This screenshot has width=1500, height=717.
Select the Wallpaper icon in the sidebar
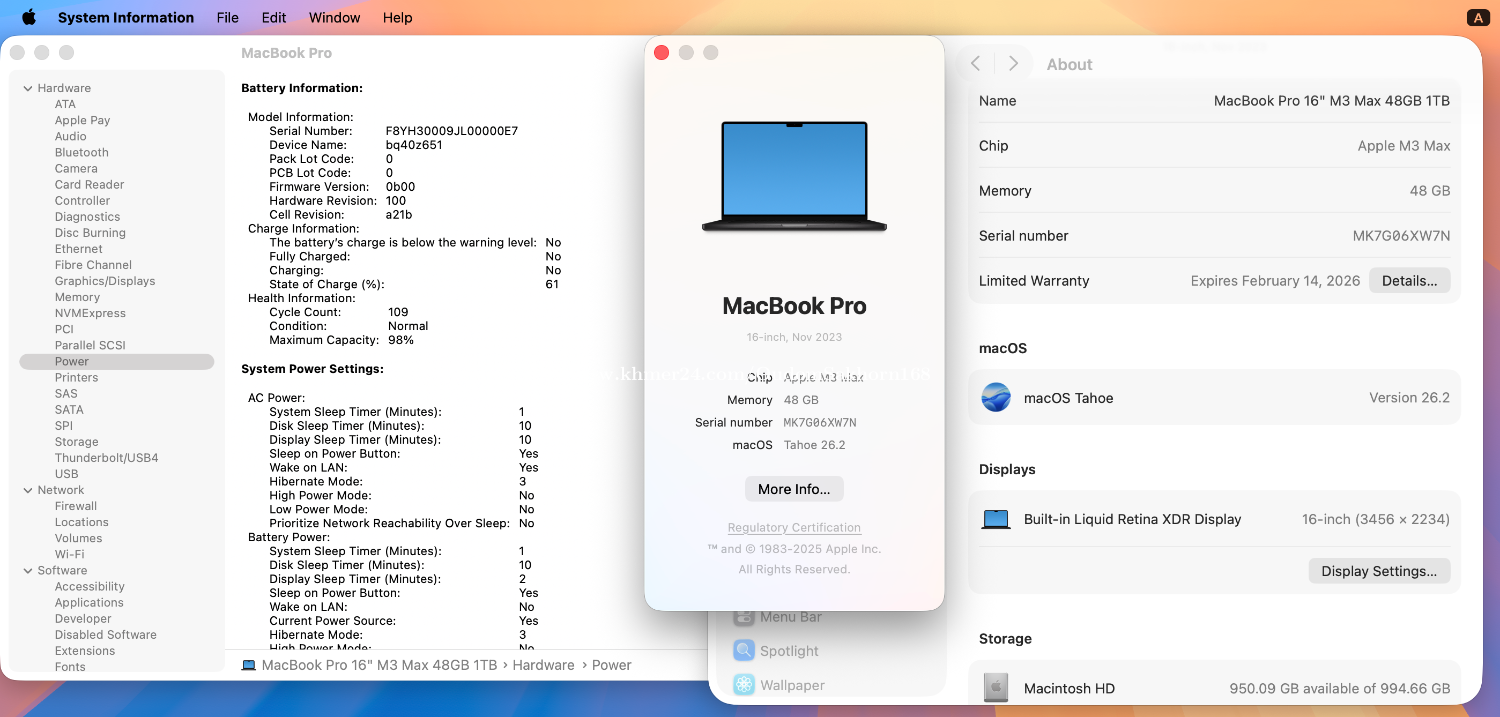coord(744,685)
